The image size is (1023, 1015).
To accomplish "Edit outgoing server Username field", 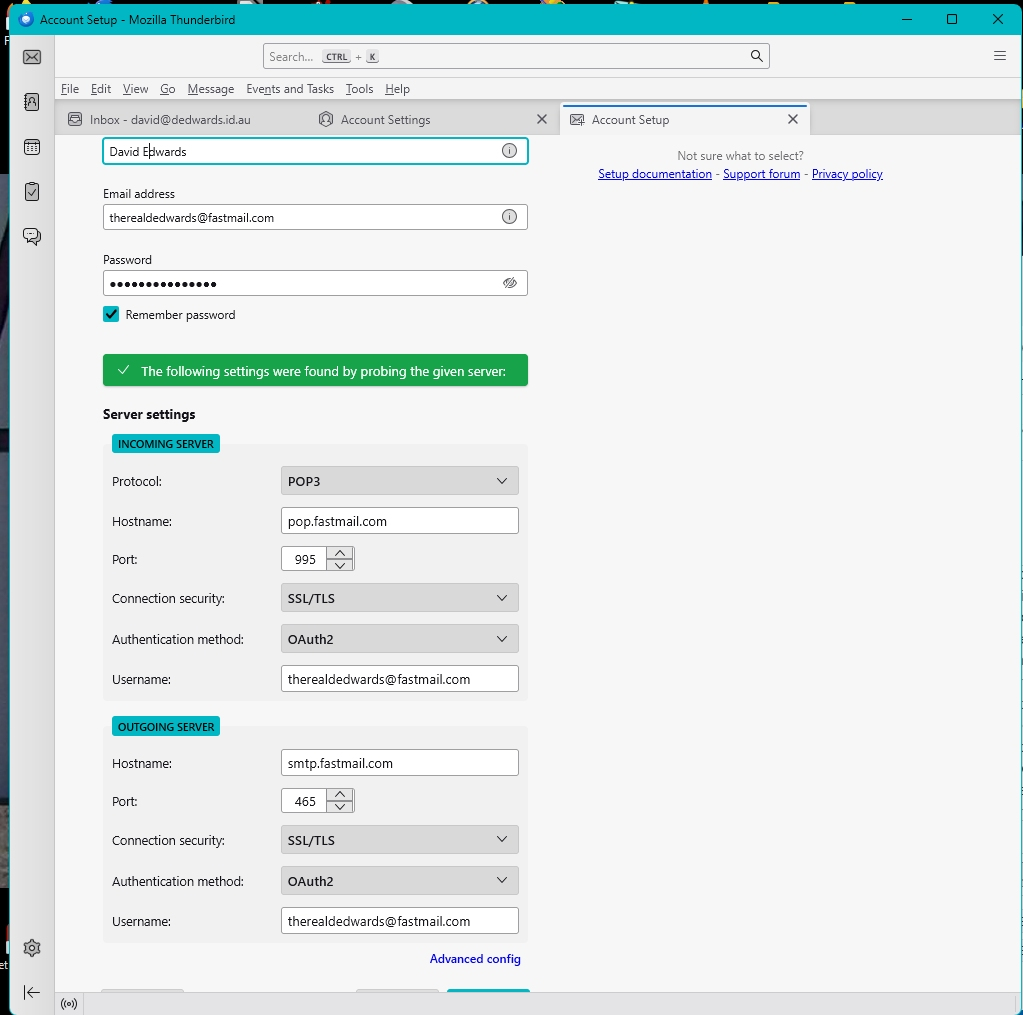I will tap(399, 920).
